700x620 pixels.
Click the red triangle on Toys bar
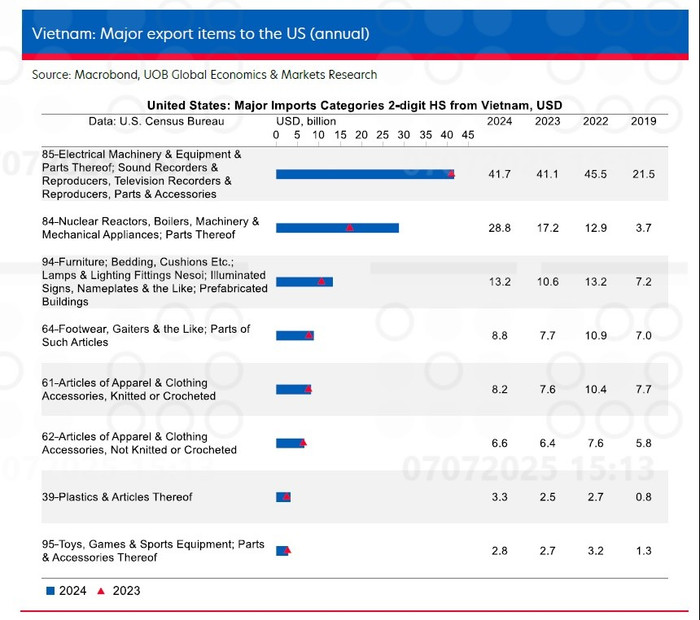click(x=288, y=550)
